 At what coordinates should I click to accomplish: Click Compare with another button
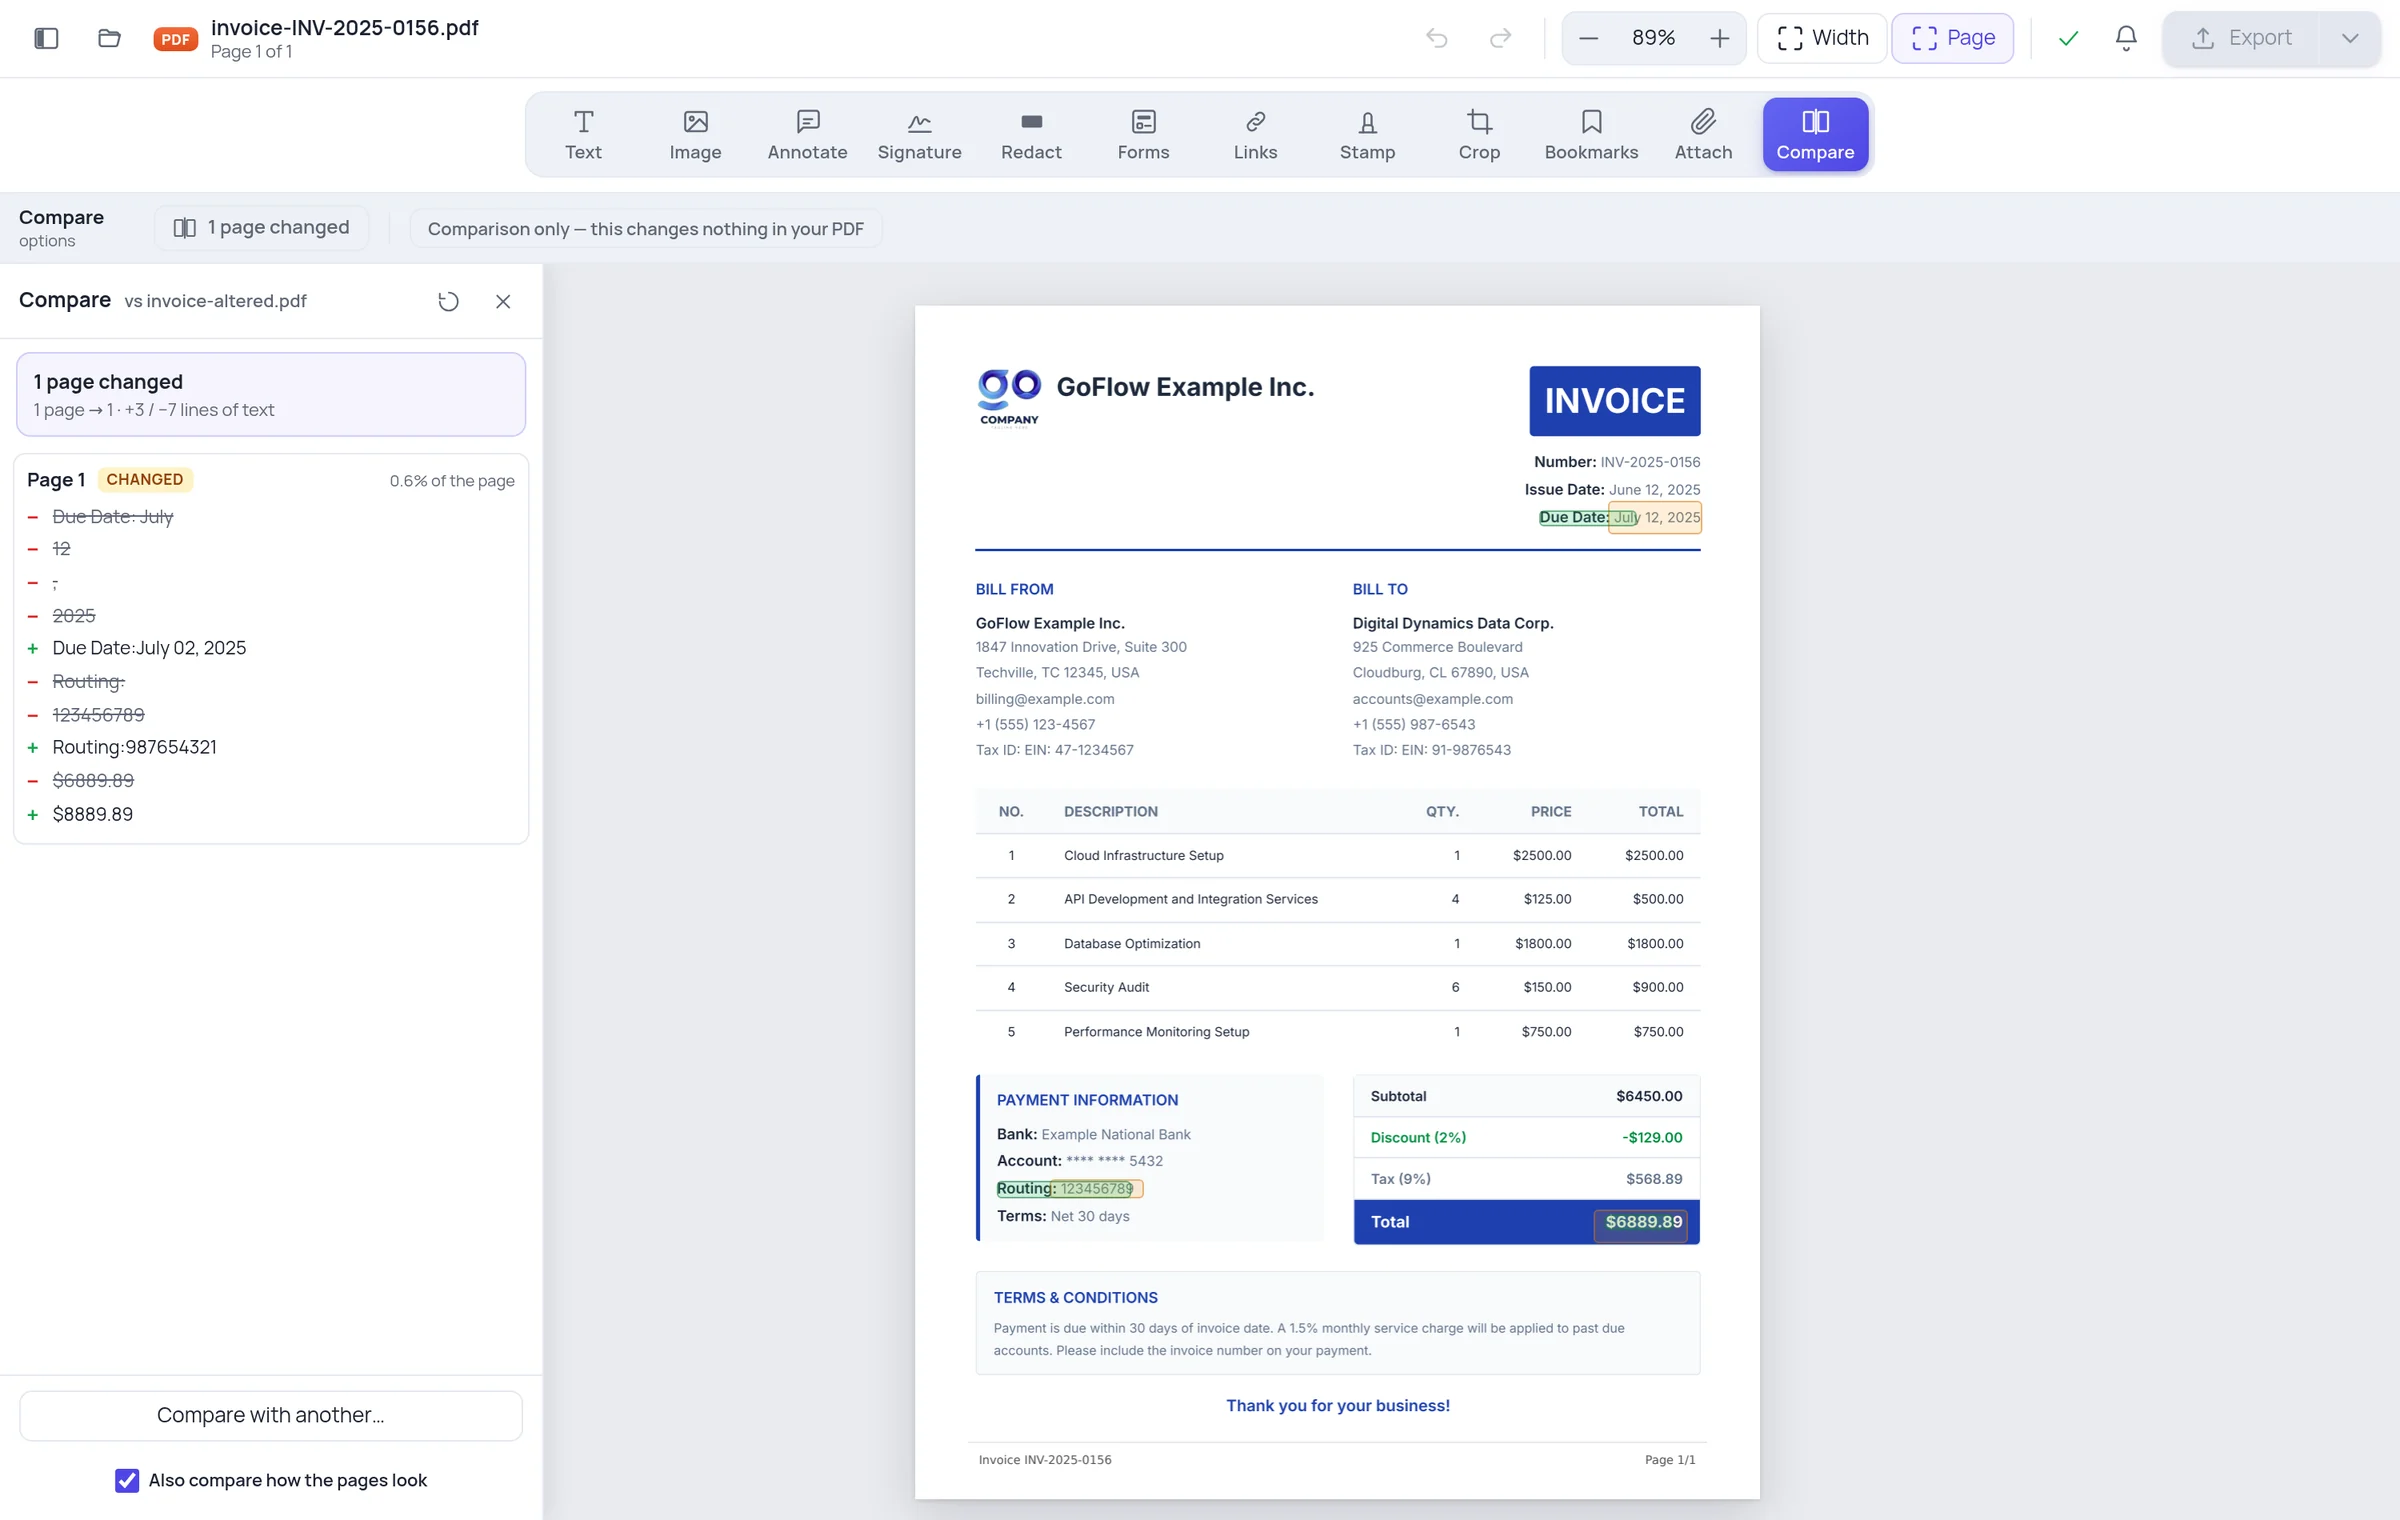tap(270, 1415)
